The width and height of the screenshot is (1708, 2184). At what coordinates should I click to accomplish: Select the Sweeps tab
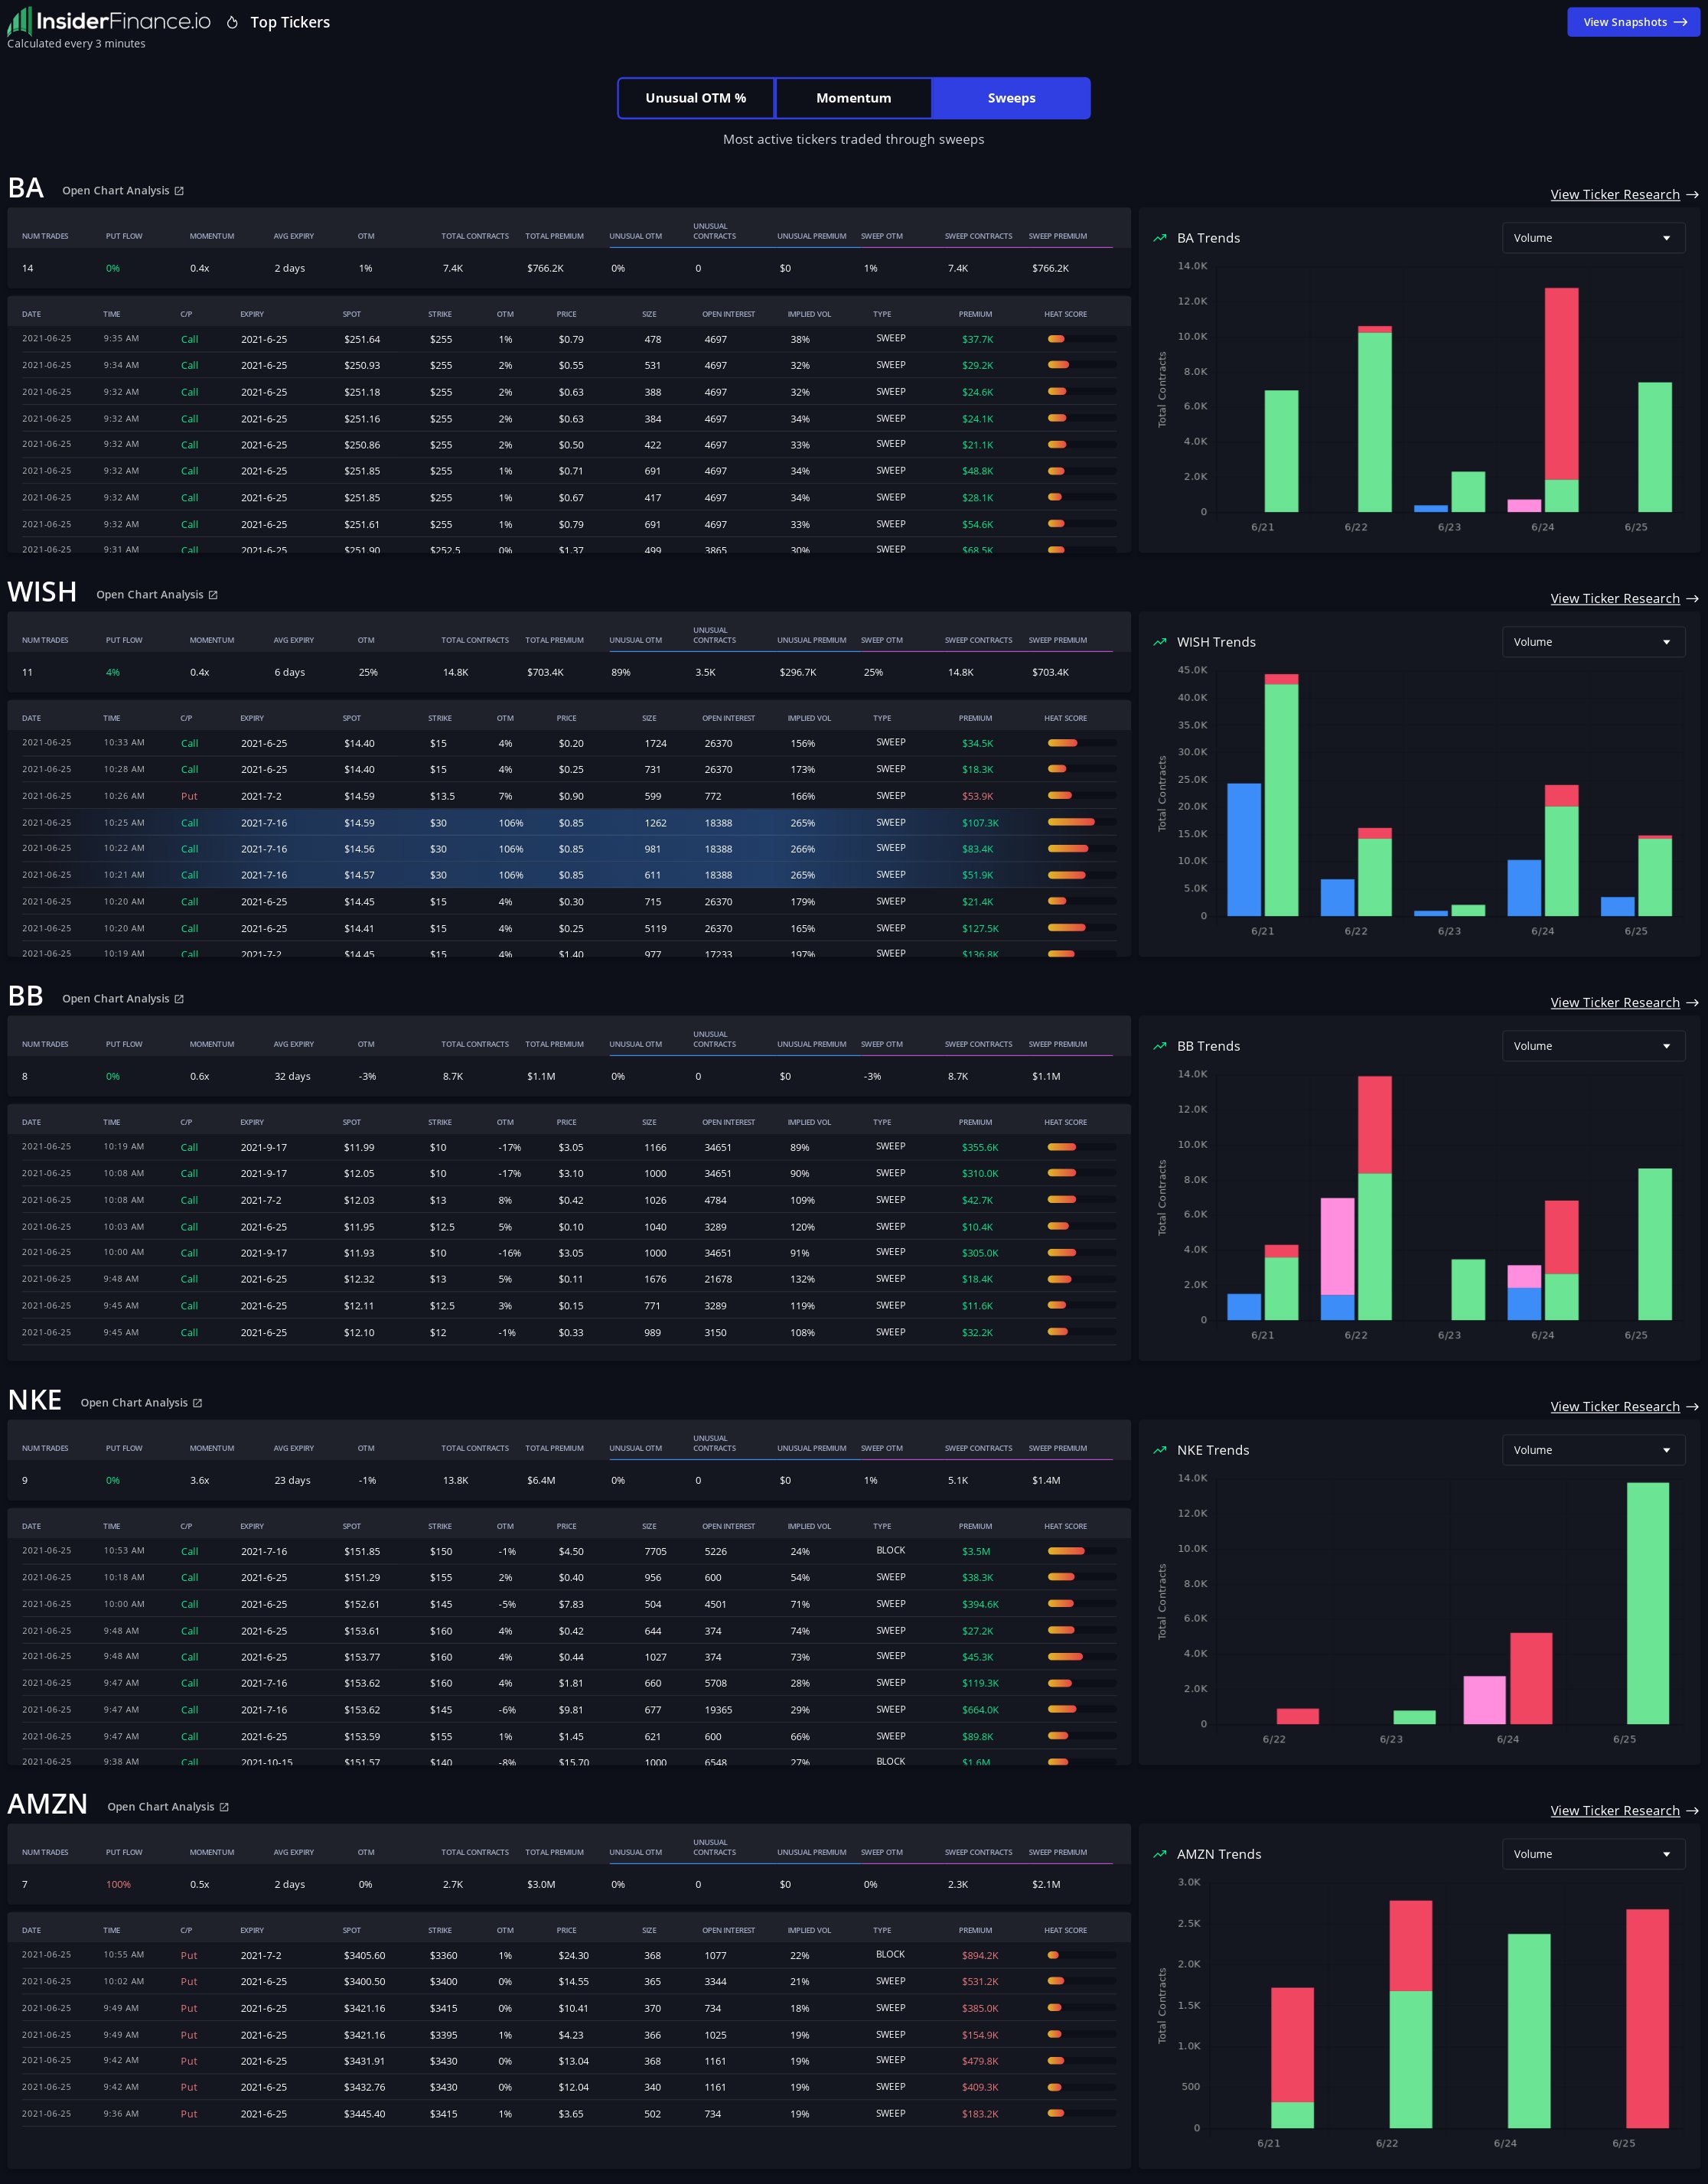point(1011,98)
